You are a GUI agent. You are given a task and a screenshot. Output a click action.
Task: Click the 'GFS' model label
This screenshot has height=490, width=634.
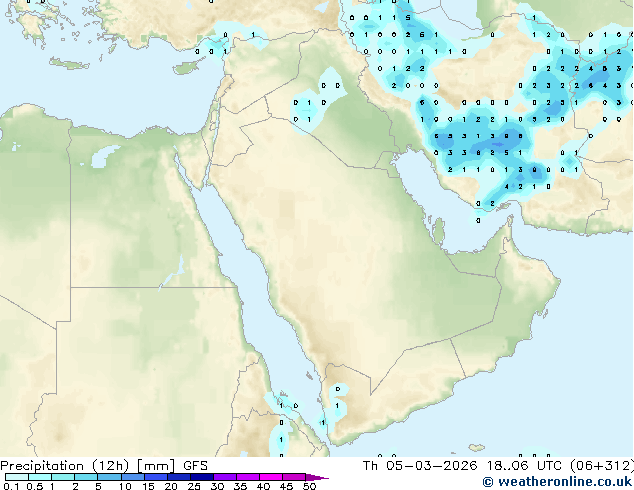pos(195,466)
